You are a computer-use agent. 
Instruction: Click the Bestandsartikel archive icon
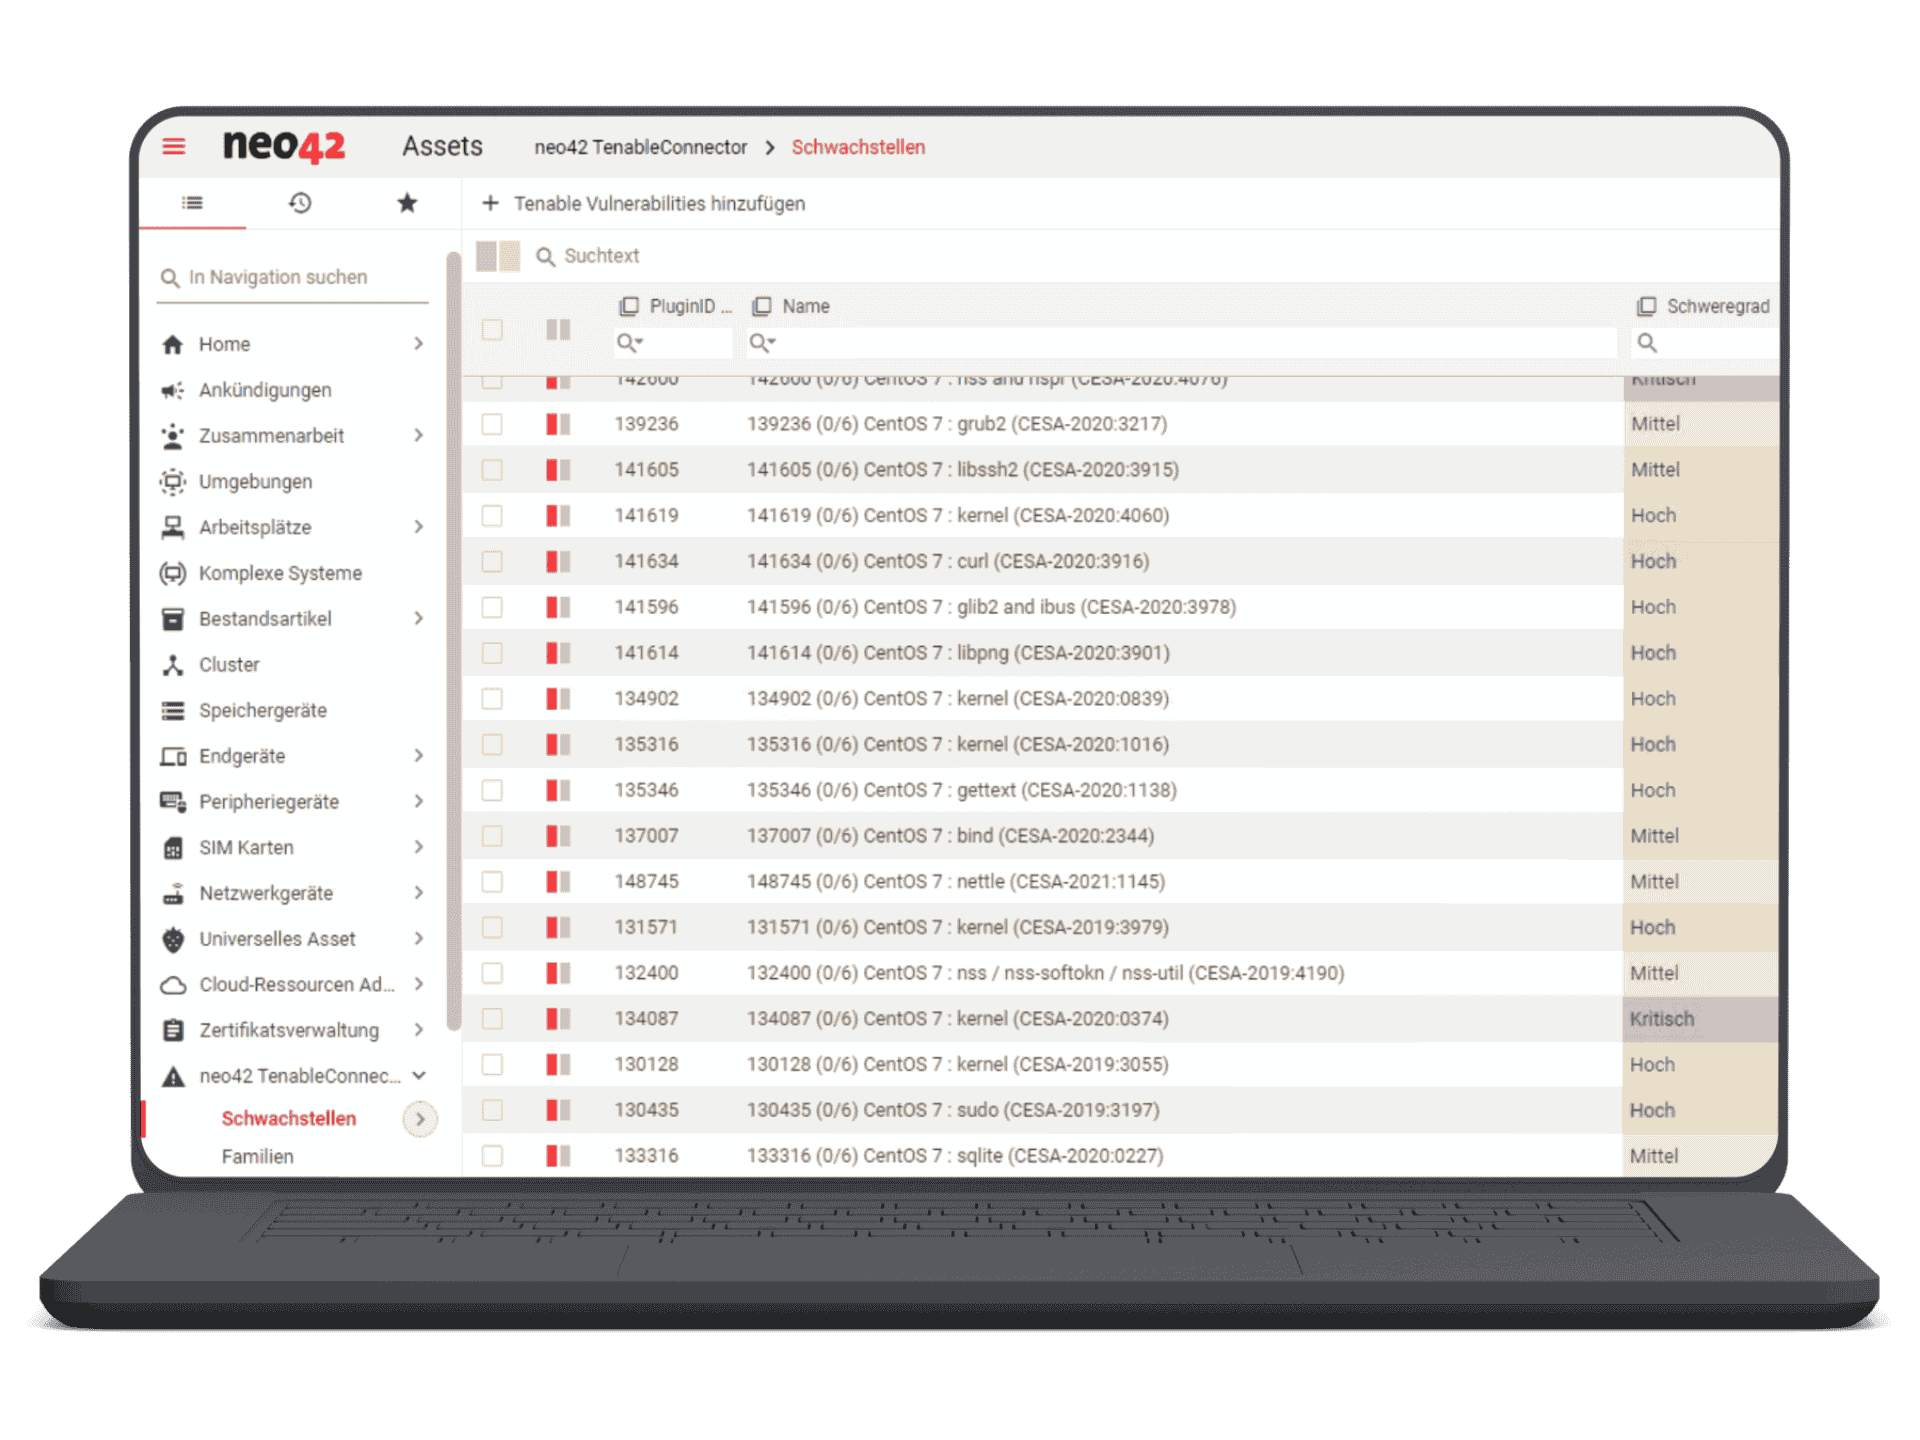[173, 619]
